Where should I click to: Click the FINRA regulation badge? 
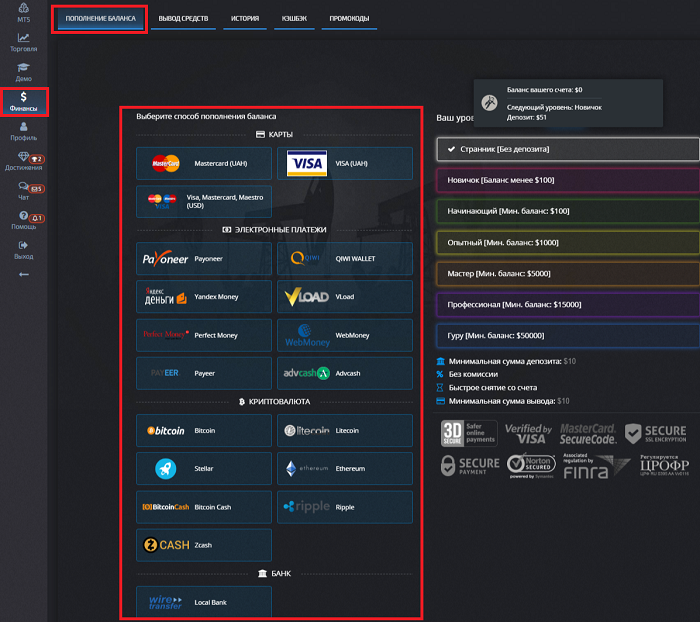tap(596, 466)
